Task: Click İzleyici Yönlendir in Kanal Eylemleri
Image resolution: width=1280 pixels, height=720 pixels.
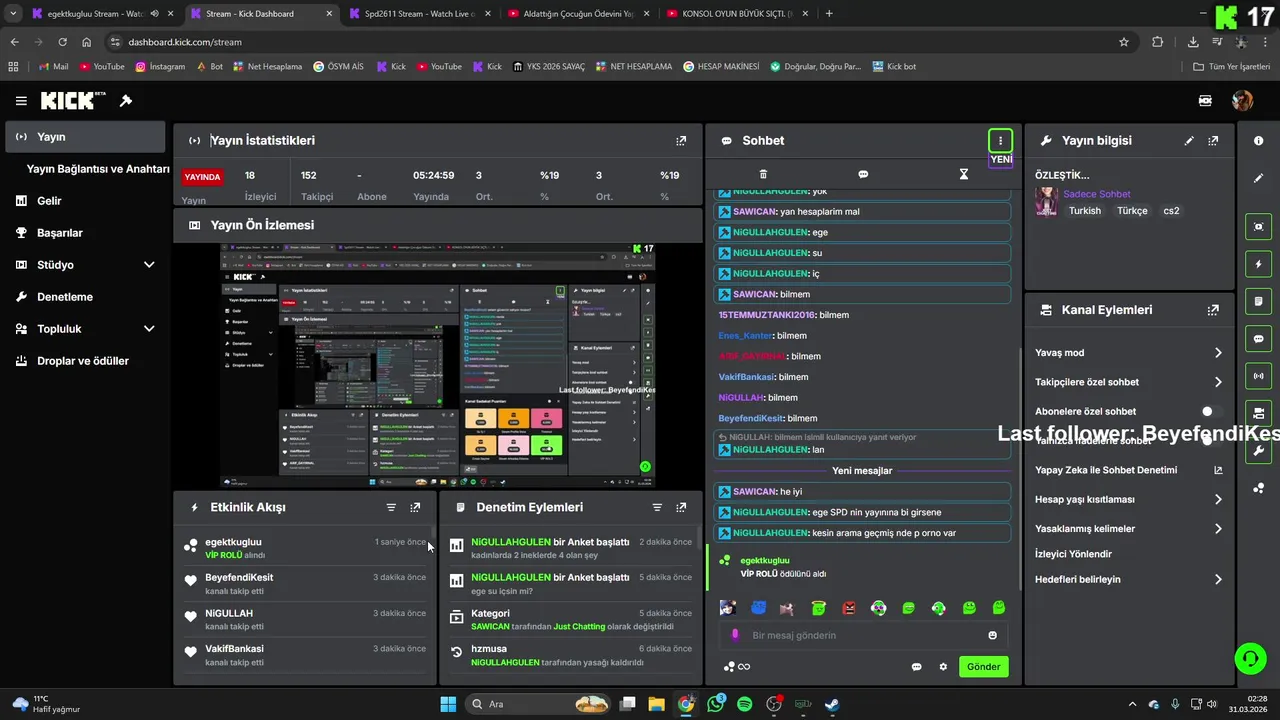Action: click(1073, 554)
